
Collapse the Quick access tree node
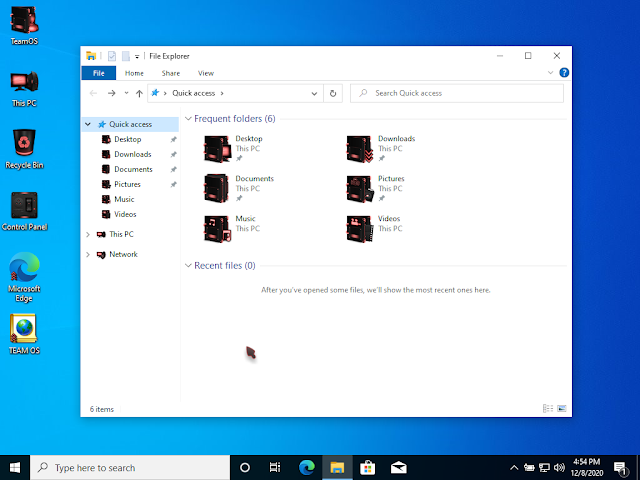pyautogui.click(x=88, y=124)
